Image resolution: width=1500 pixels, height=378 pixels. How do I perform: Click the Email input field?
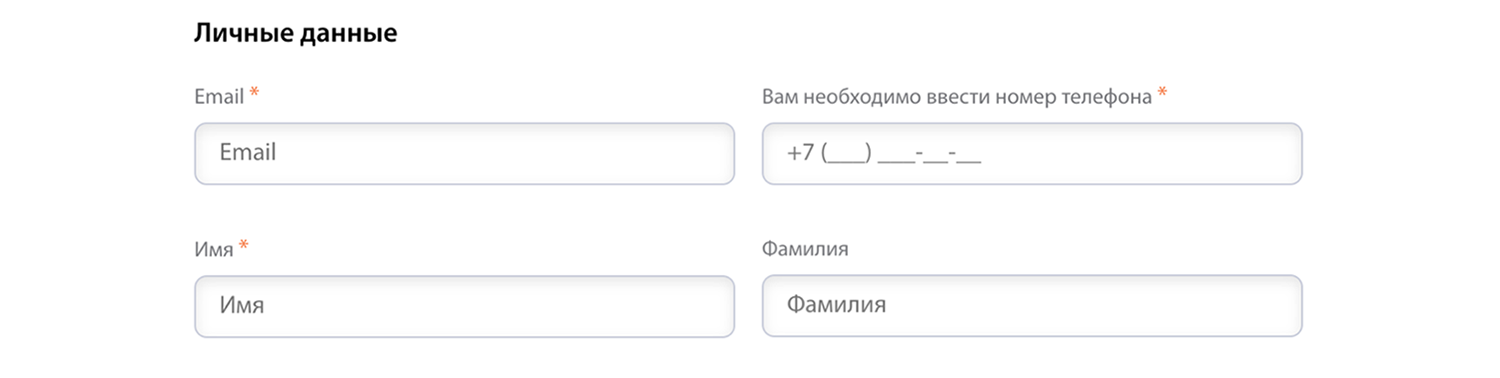(x=464, y=153)
